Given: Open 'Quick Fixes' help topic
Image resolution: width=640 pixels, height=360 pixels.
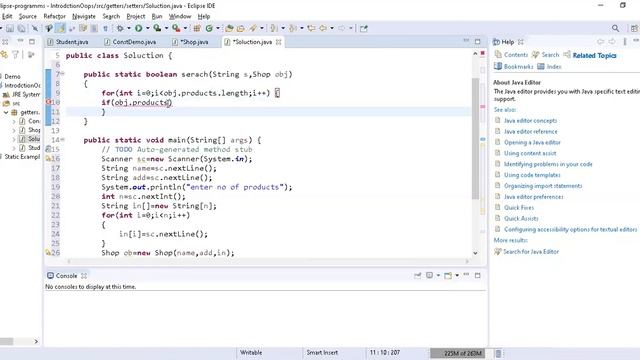Looking at the screenshot, I should 519,207.
